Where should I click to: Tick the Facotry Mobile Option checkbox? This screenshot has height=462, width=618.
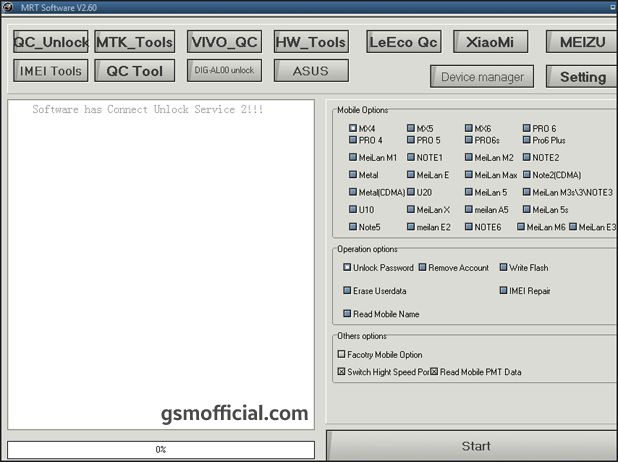[x=341, y=354]
